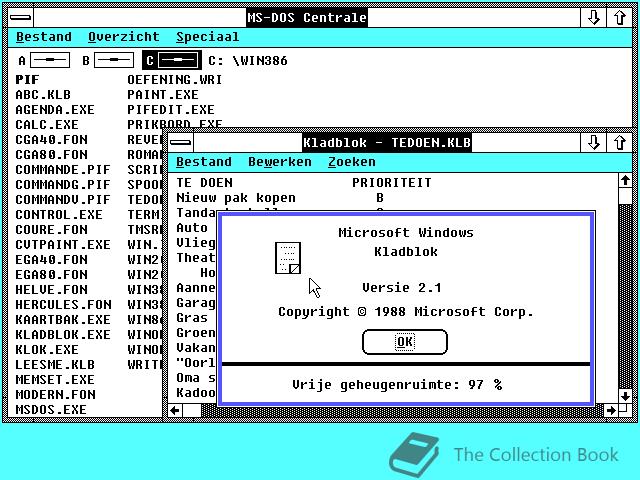This screenshot has width=640, height=480.
Task: Select the PIF directory entry
Action: pos(27,80)
